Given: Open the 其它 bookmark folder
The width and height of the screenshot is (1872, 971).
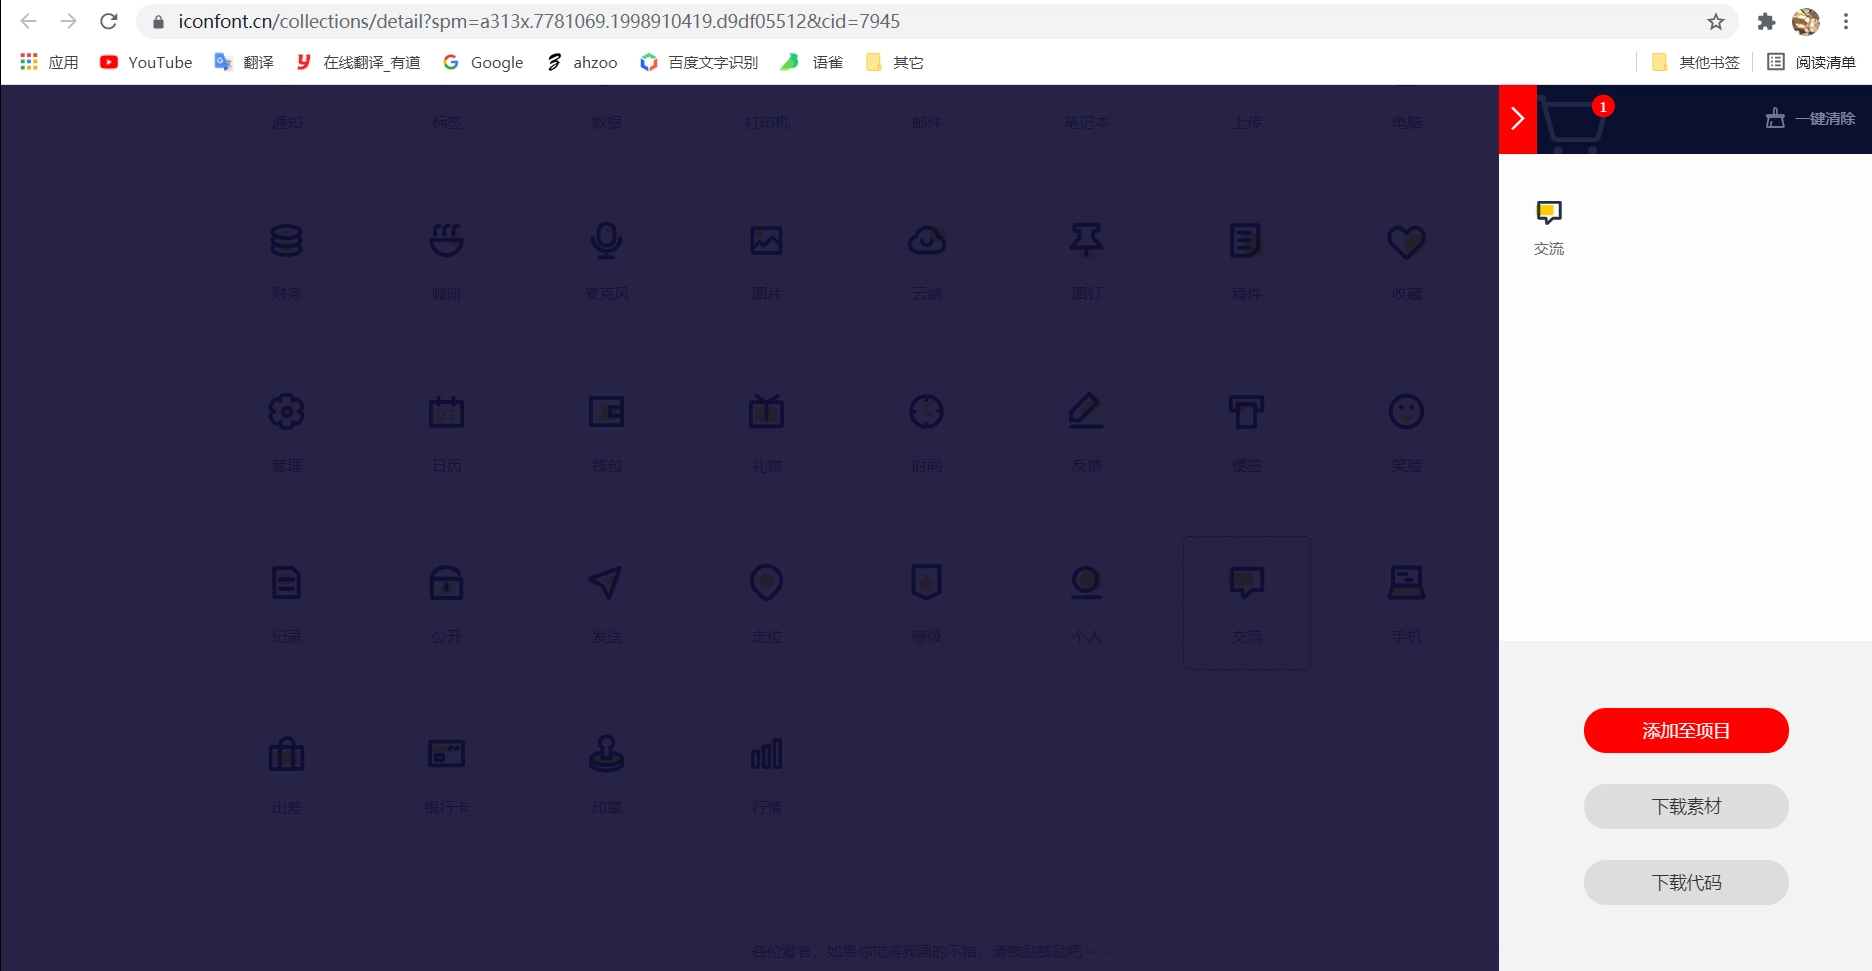Looking at the screenshot, I should click(895, 62).
